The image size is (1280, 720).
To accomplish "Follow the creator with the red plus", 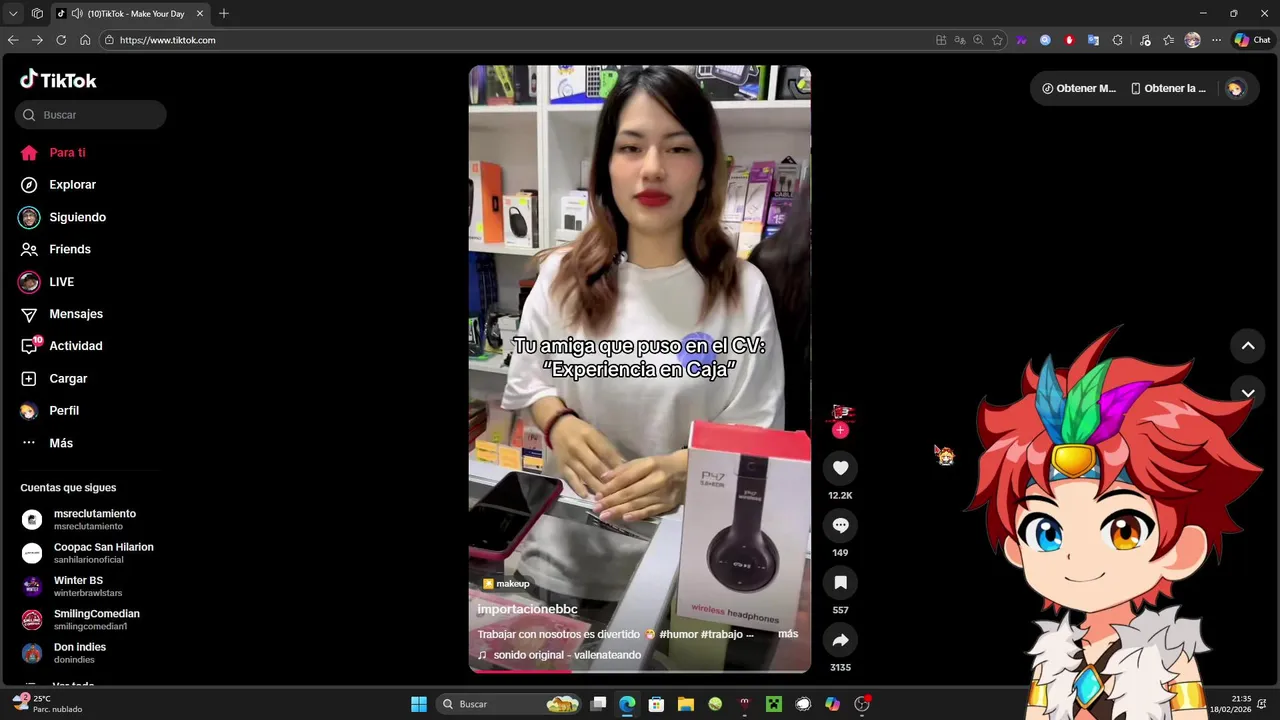I will pos(840,430).
